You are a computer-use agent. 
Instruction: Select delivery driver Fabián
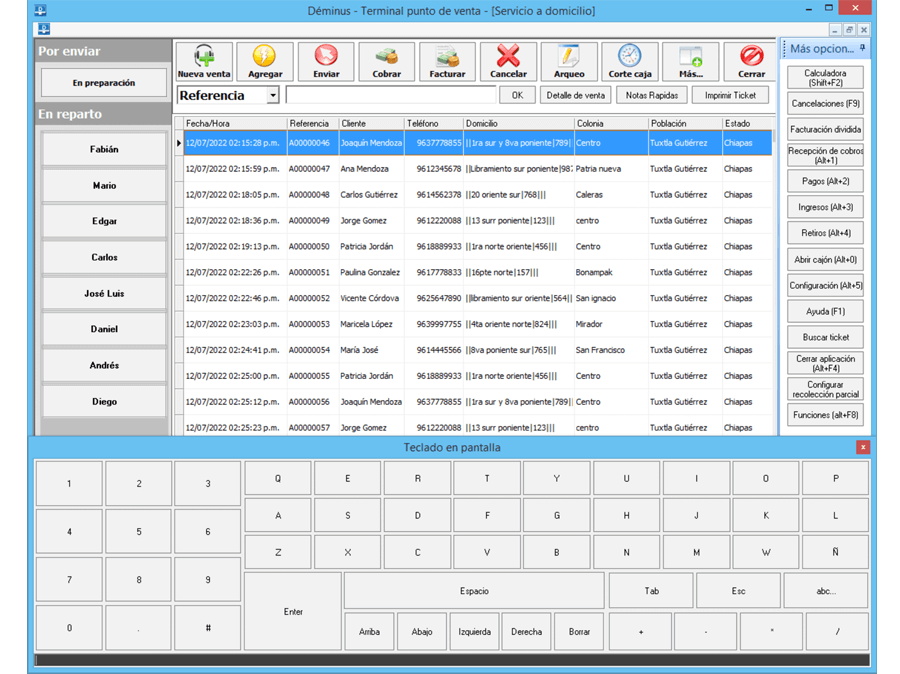click(104, 149)
